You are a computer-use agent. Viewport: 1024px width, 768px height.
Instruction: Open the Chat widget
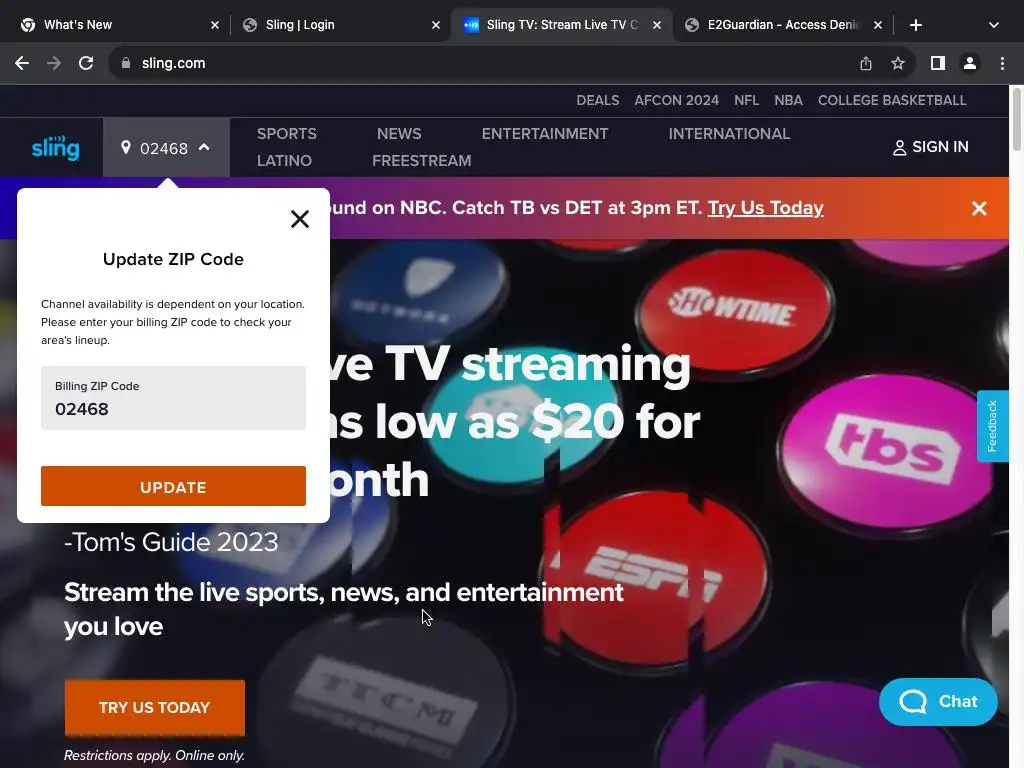938,701
